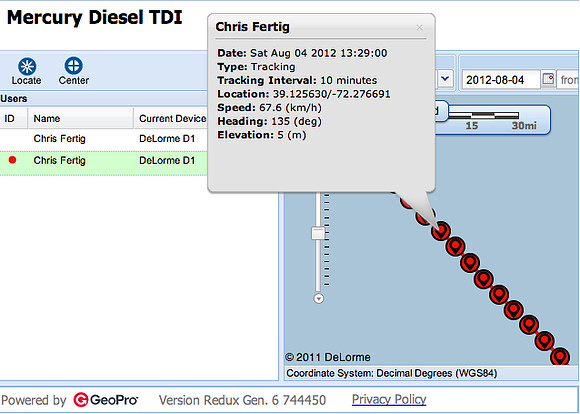Screen dimensions: 580x414
Task: Sort by Current Device column header
Action: tap(171, 118)
